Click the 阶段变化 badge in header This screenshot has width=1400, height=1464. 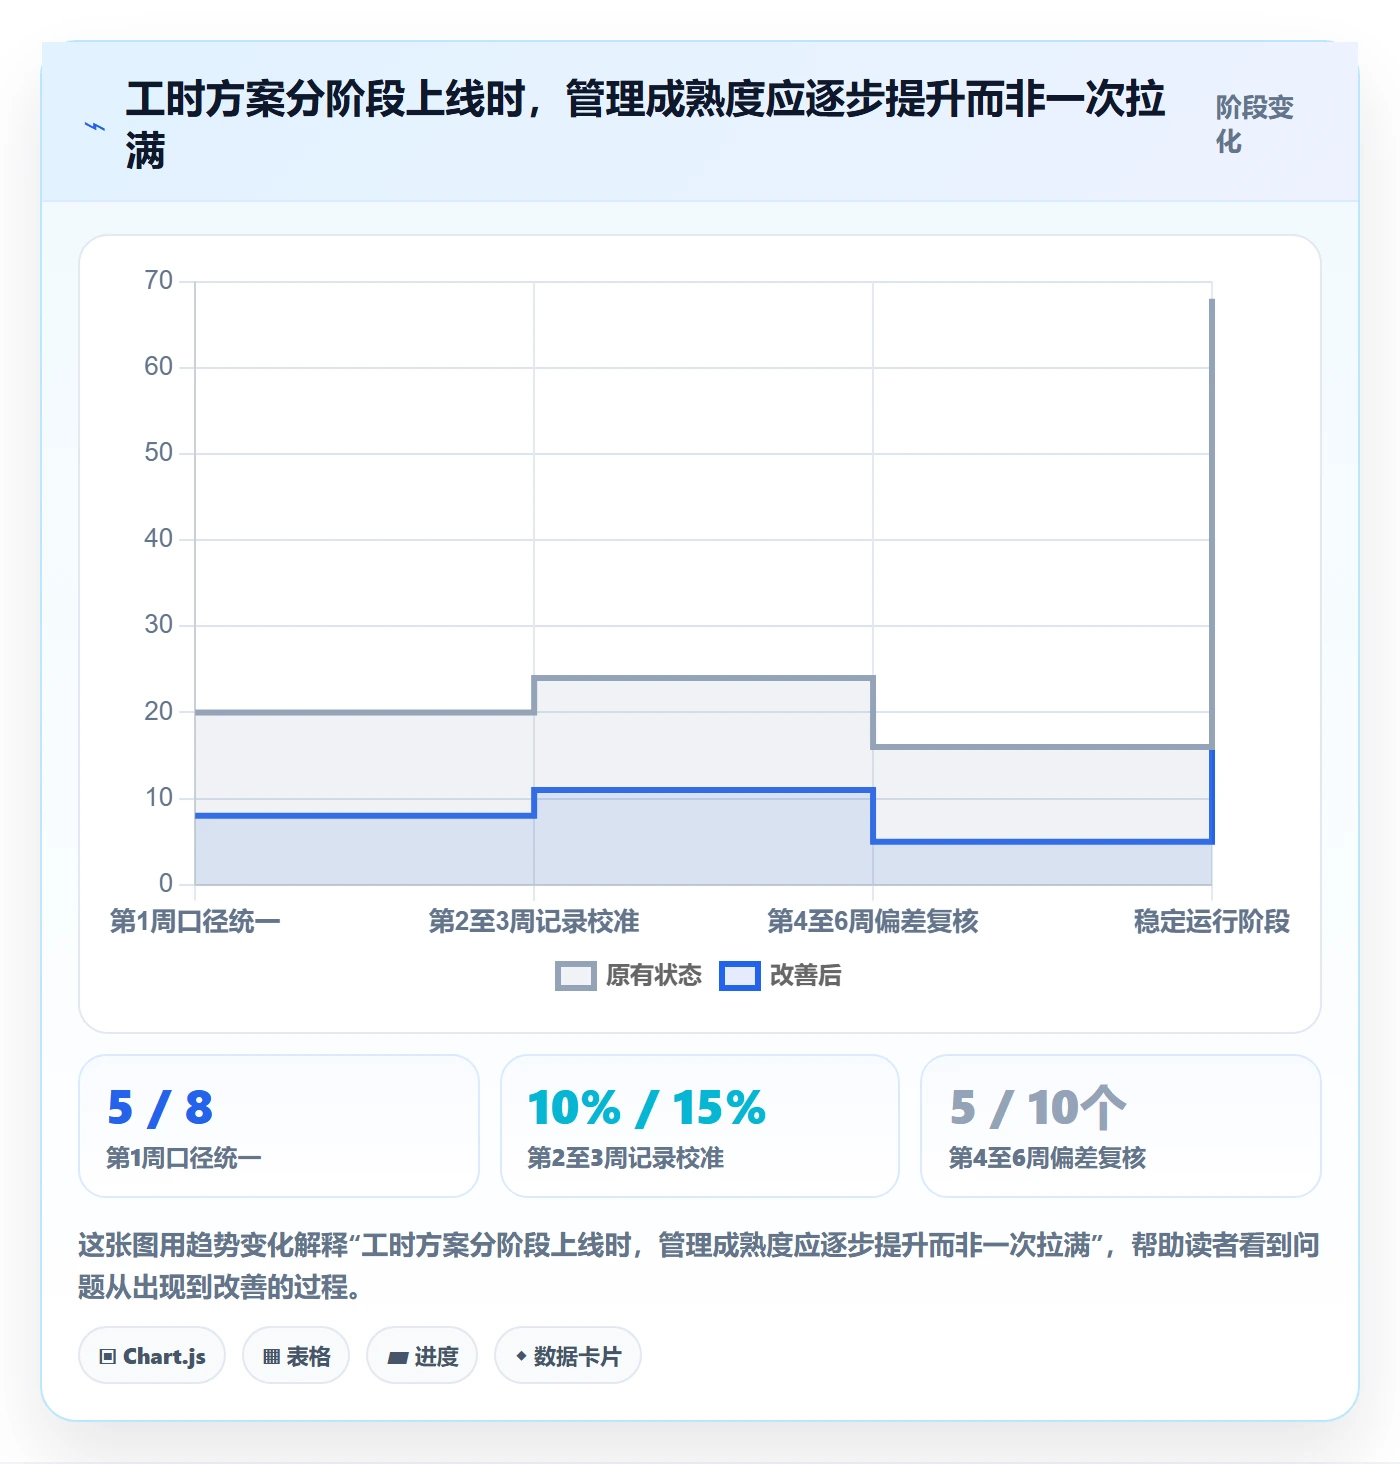[x=1255, y=125]
